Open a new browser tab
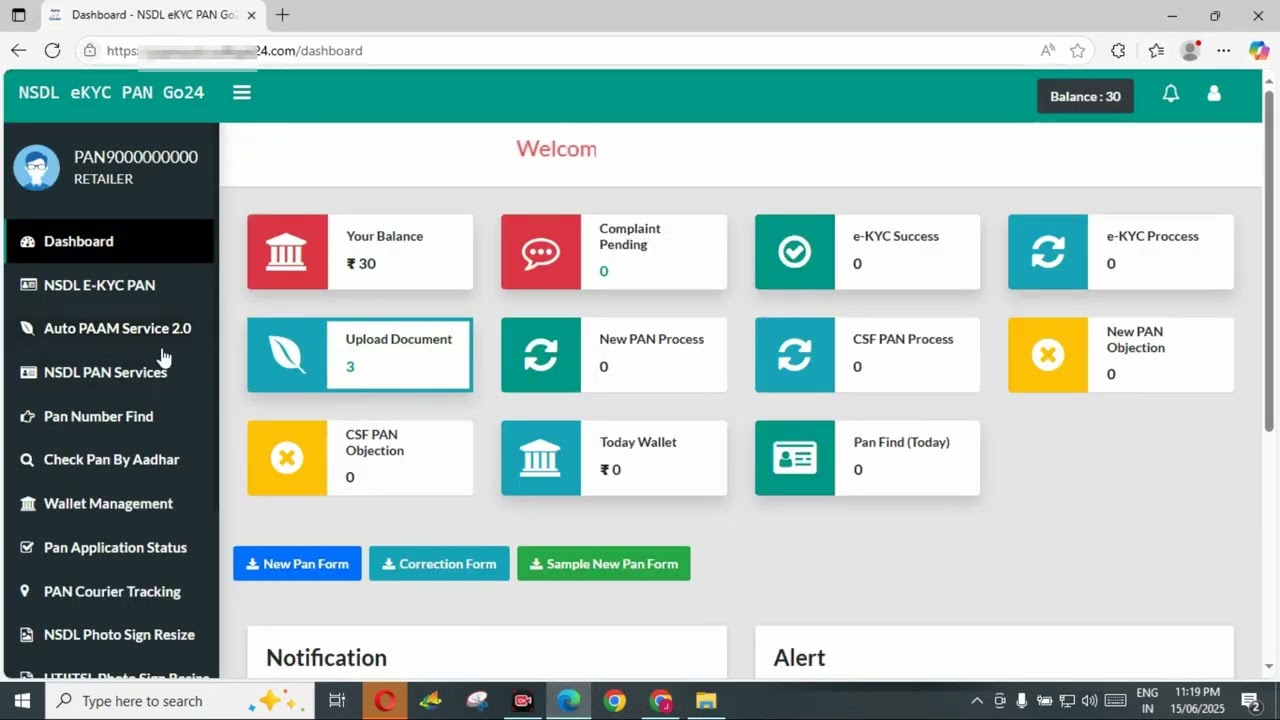The width and height of the screenshot is (1280, 720). [283, 15]
